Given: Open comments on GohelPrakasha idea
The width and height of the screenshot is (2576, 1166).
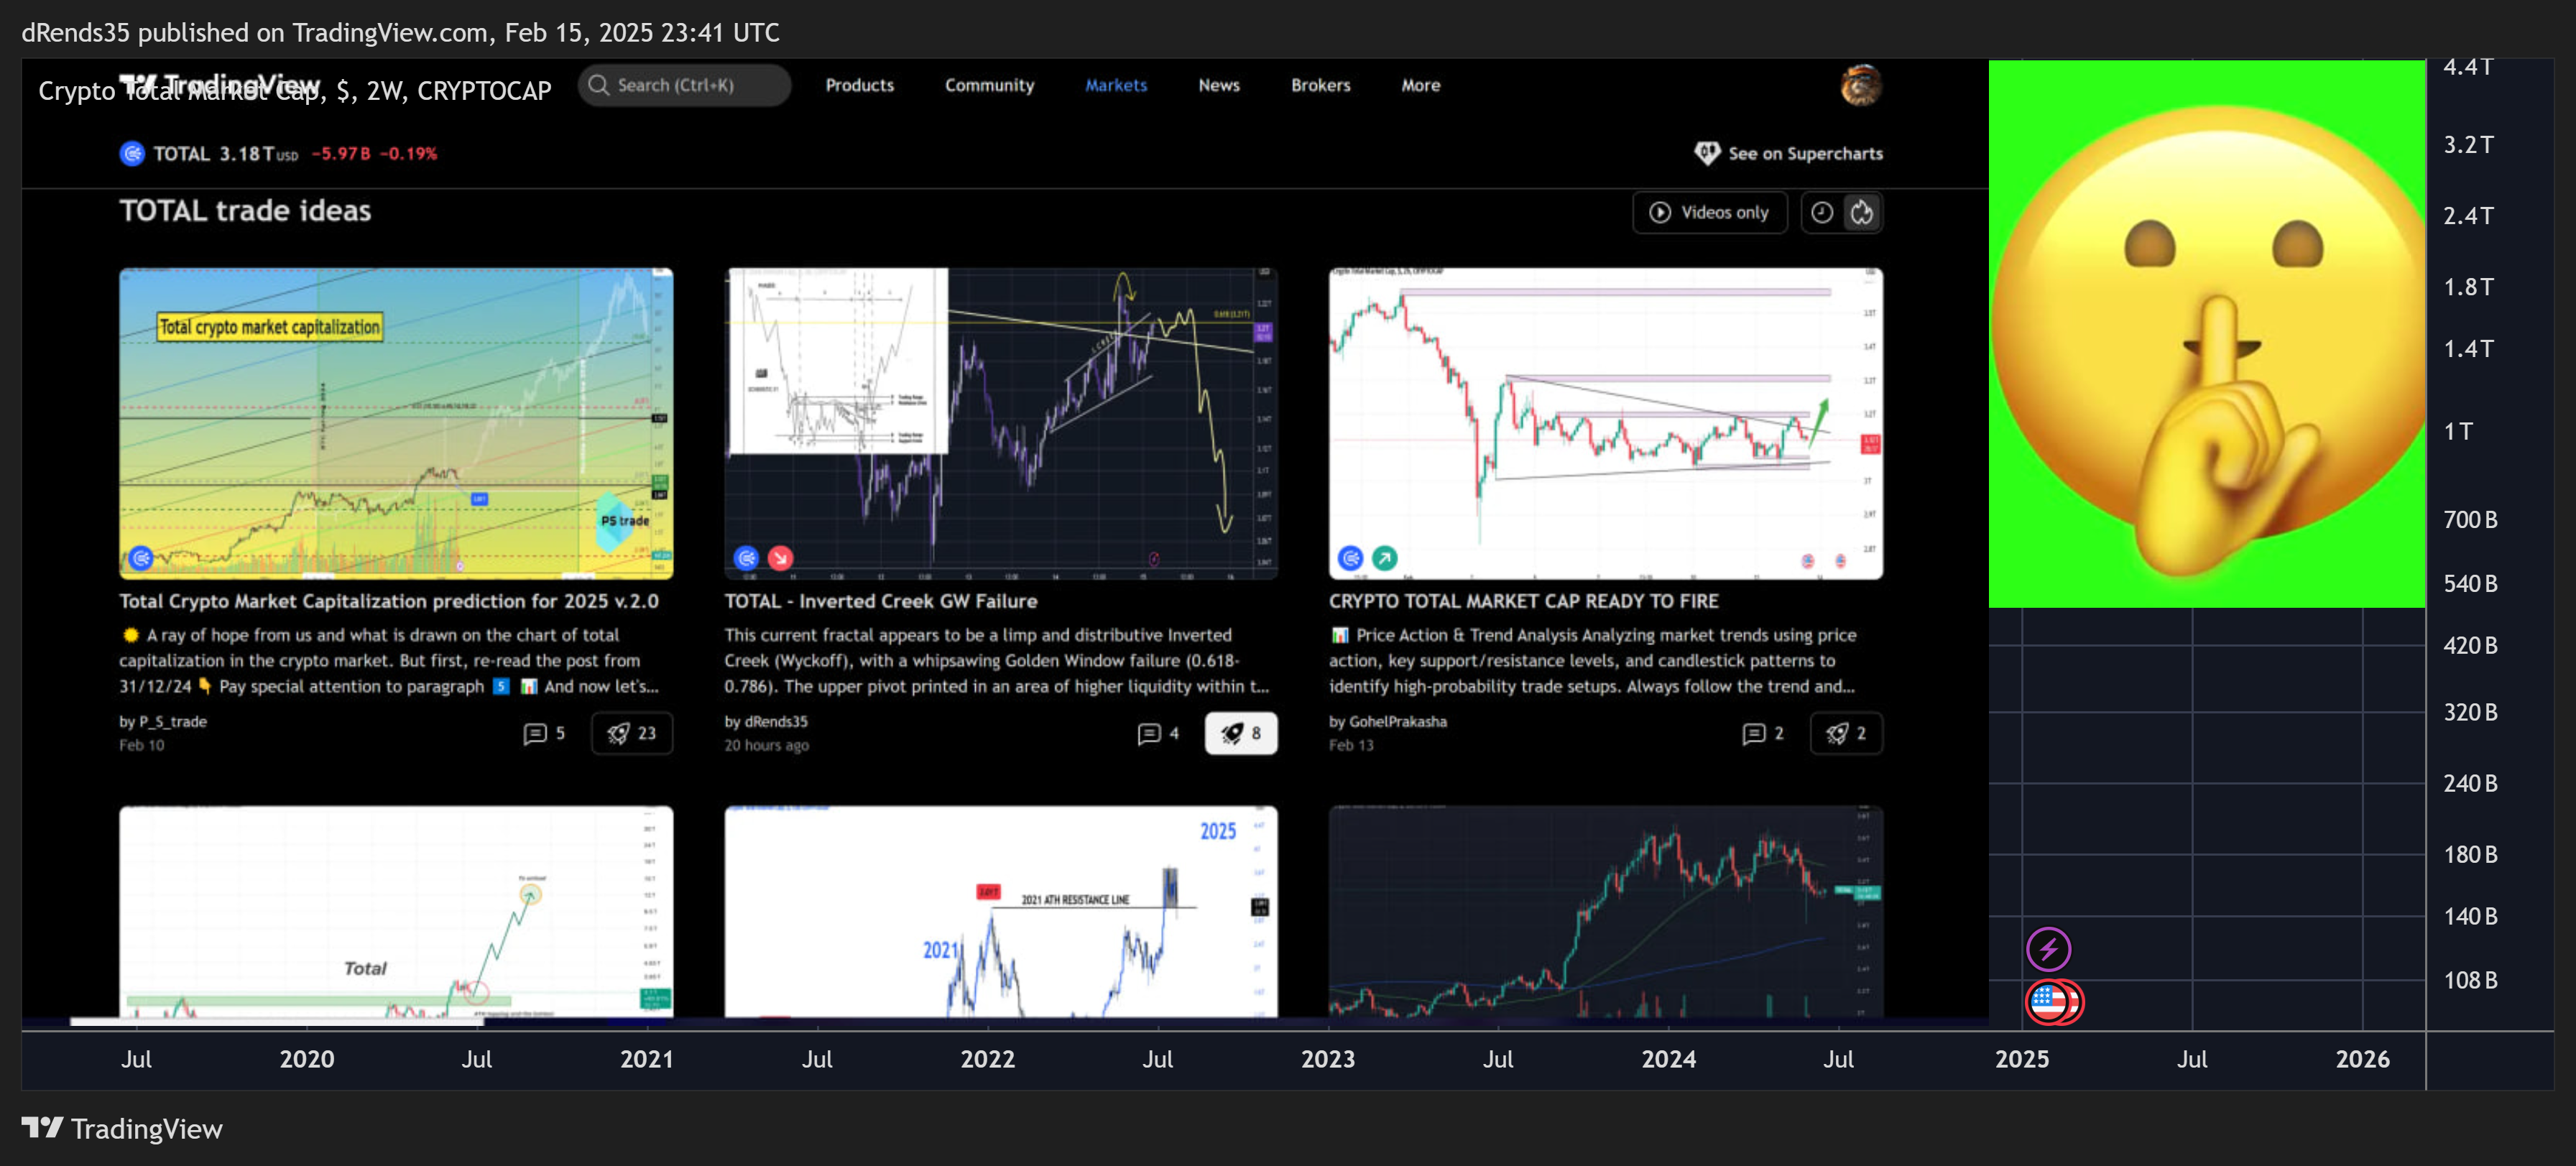Looking at the screenshot, I should click(1763, 733).
